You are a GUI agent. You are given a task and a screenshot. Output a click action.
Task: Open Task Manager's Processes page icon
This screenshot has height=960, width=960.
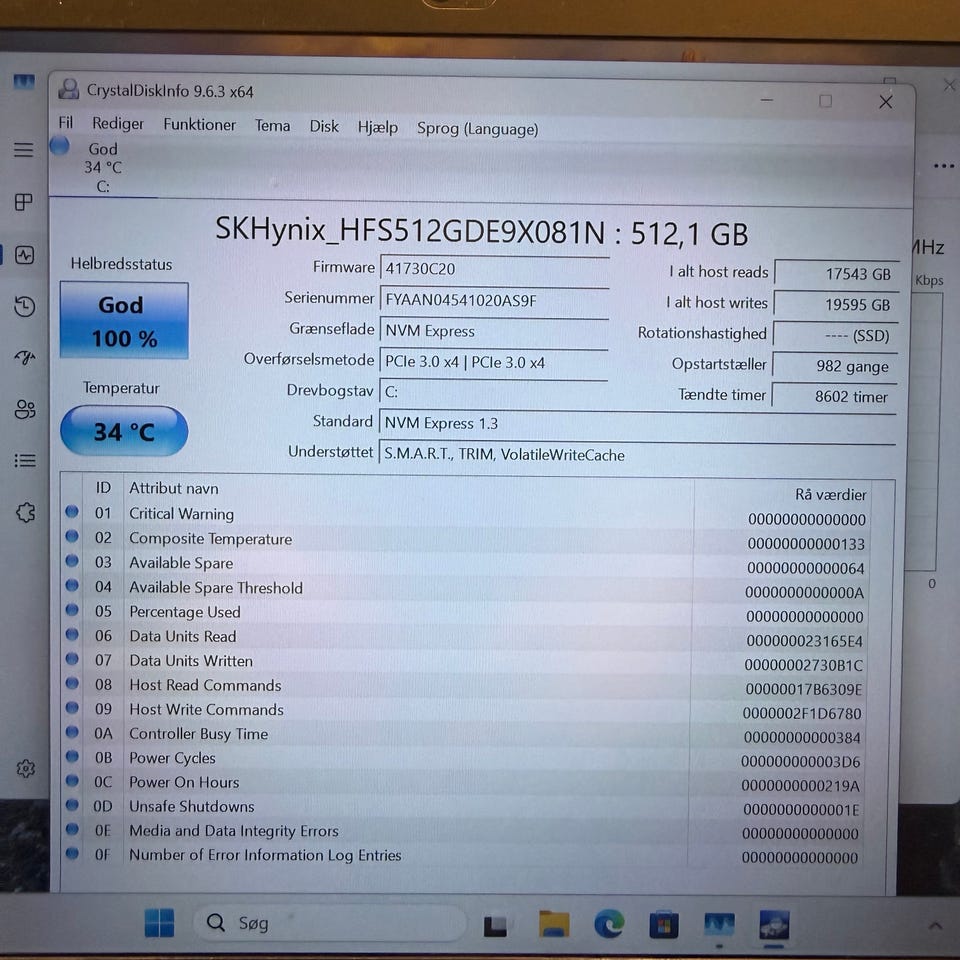pos(23,202)
